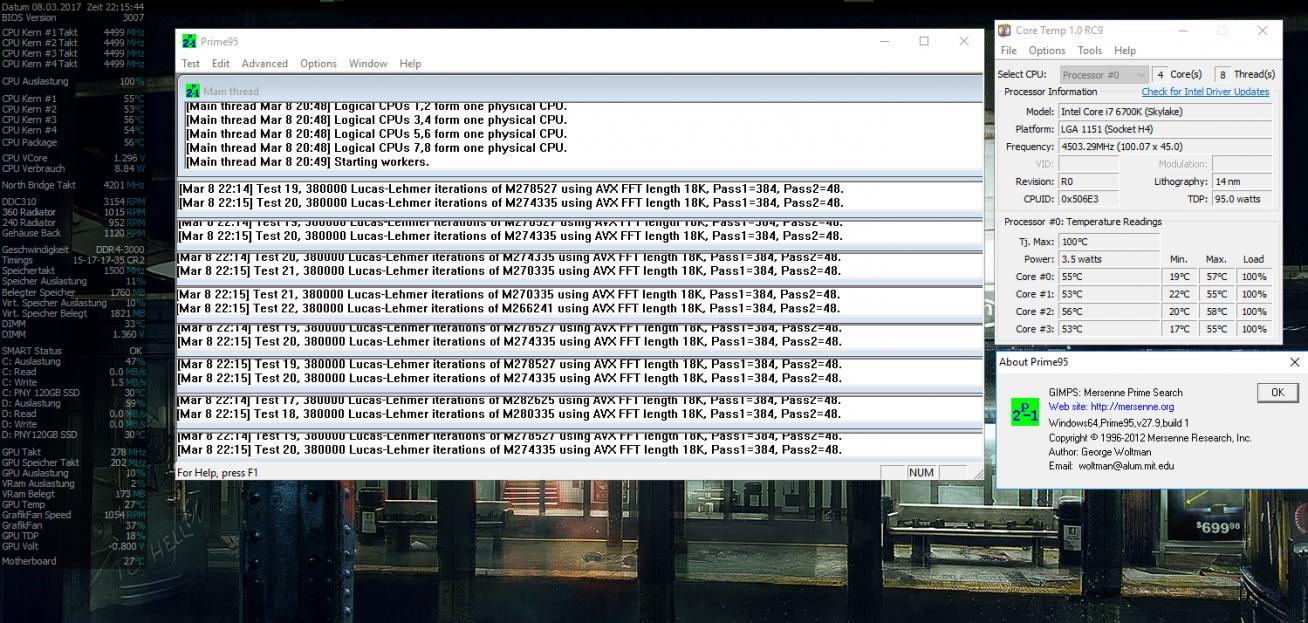Viewport: 1308px width, 623px height.
Task: Click the Frequency value 4503.29MHz
Action: click(x=1165, y=147)
